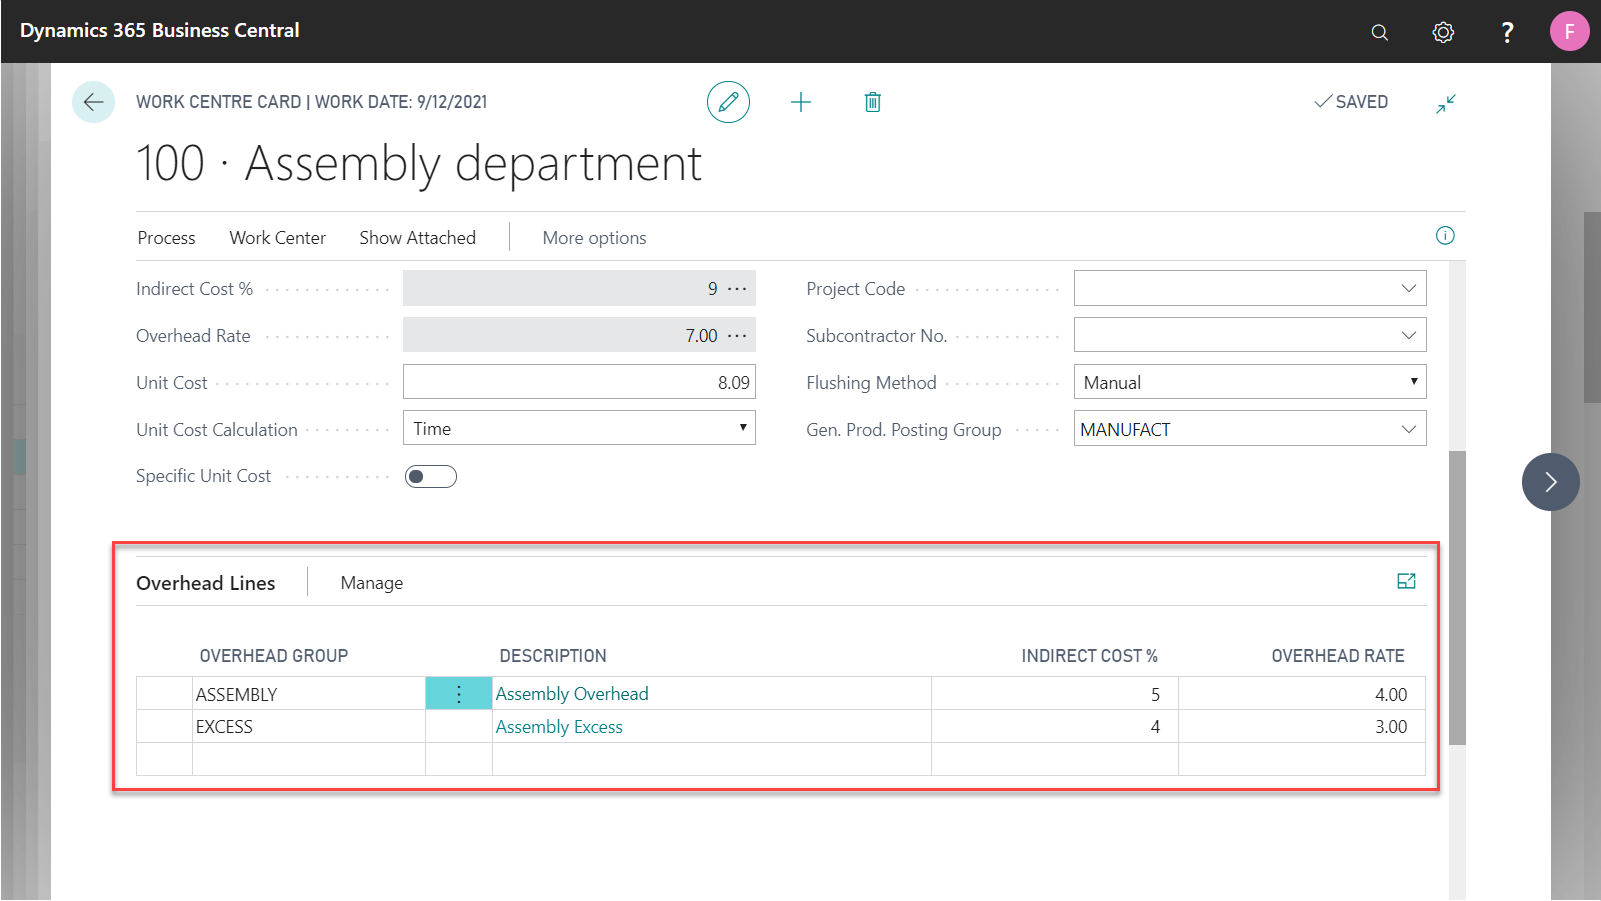Open Overhead Rate ellipsis lookup
This screenshot has height=901, width=1601.
pos(738,336)
